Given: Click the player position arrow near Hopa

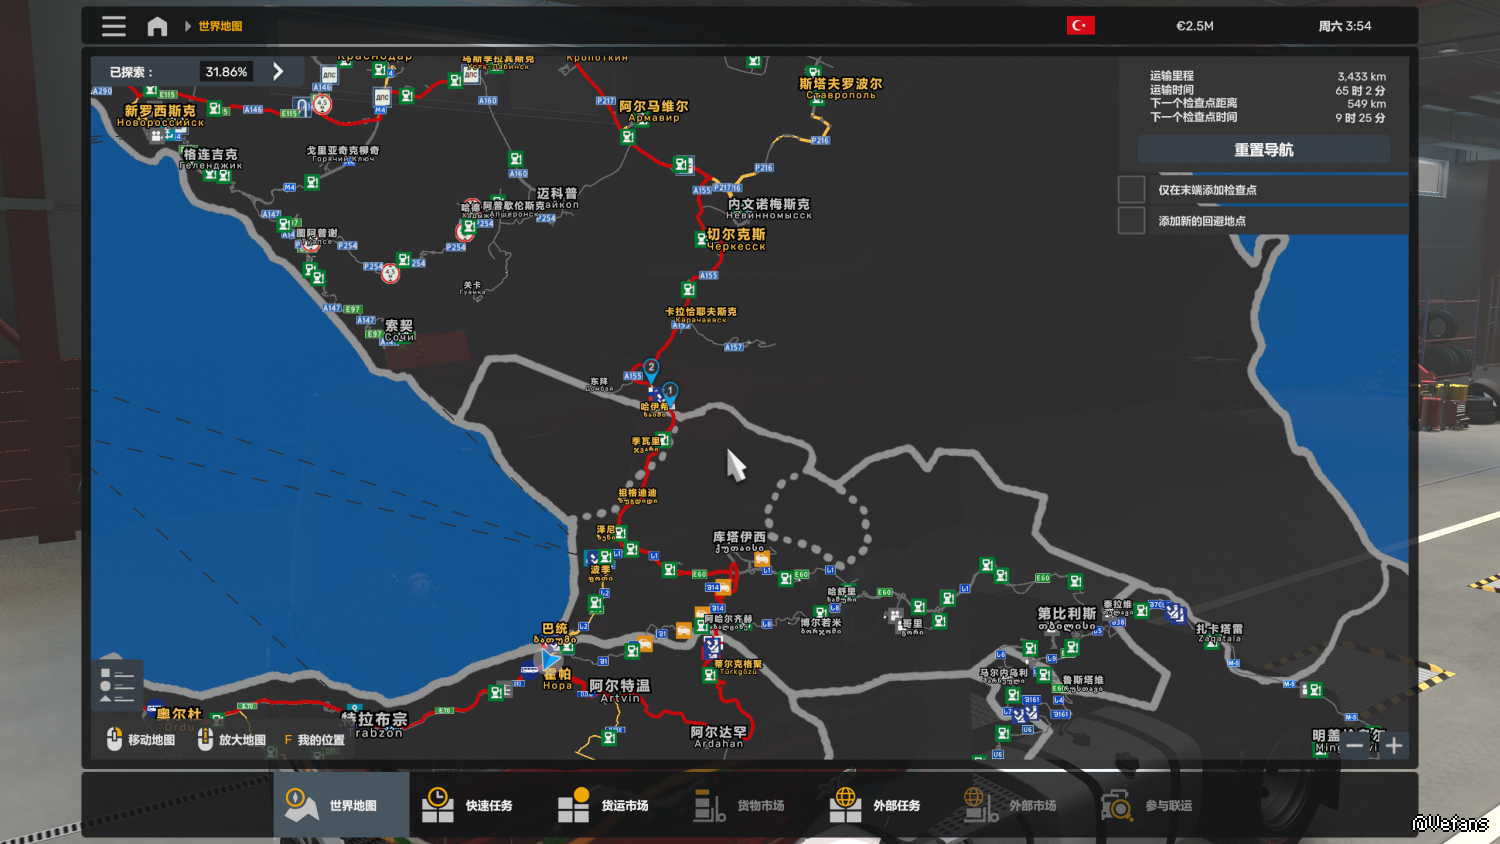Looking at the screenshot, I should pos(551,659).
